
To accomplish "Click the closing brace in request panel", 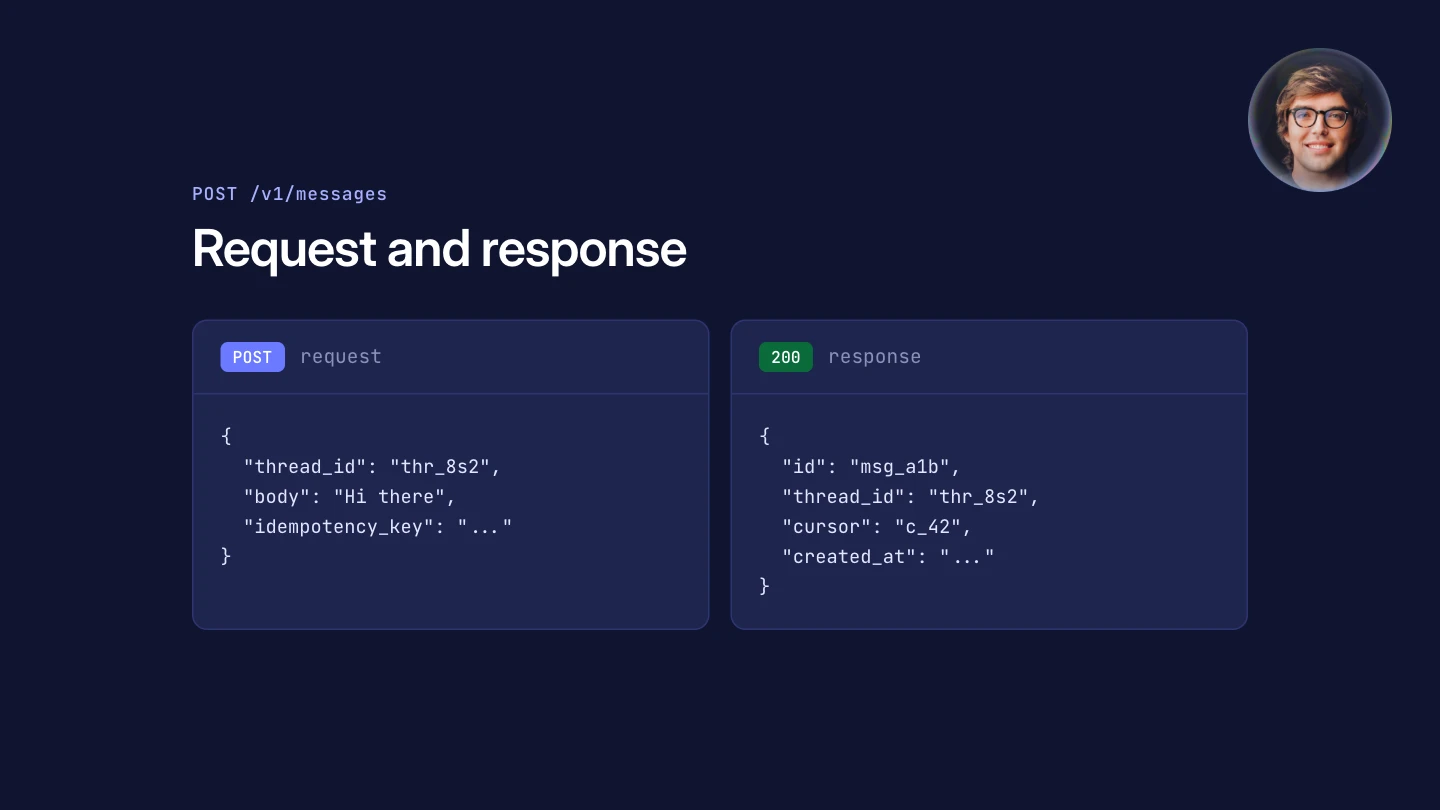I will pyautogui.click(x=226, y=557).
